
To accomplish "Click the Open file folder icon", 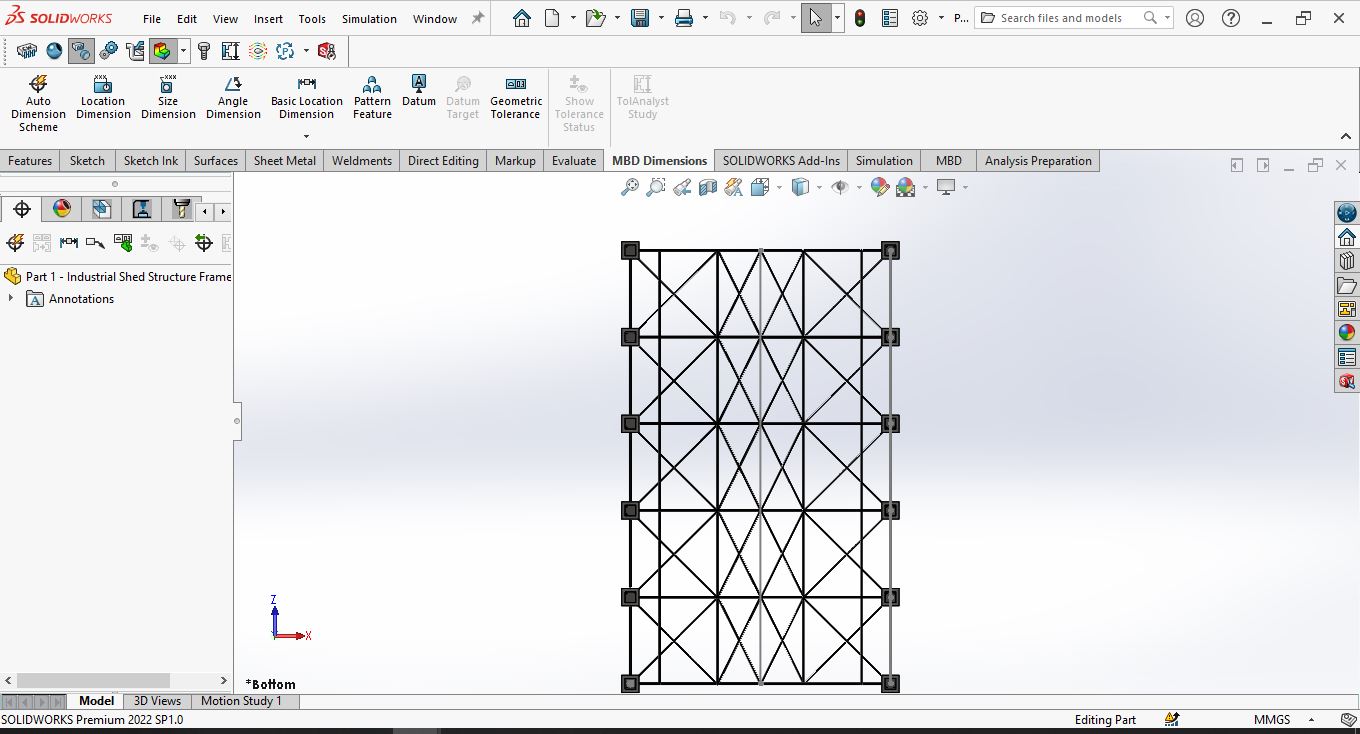I will [596, 18].
